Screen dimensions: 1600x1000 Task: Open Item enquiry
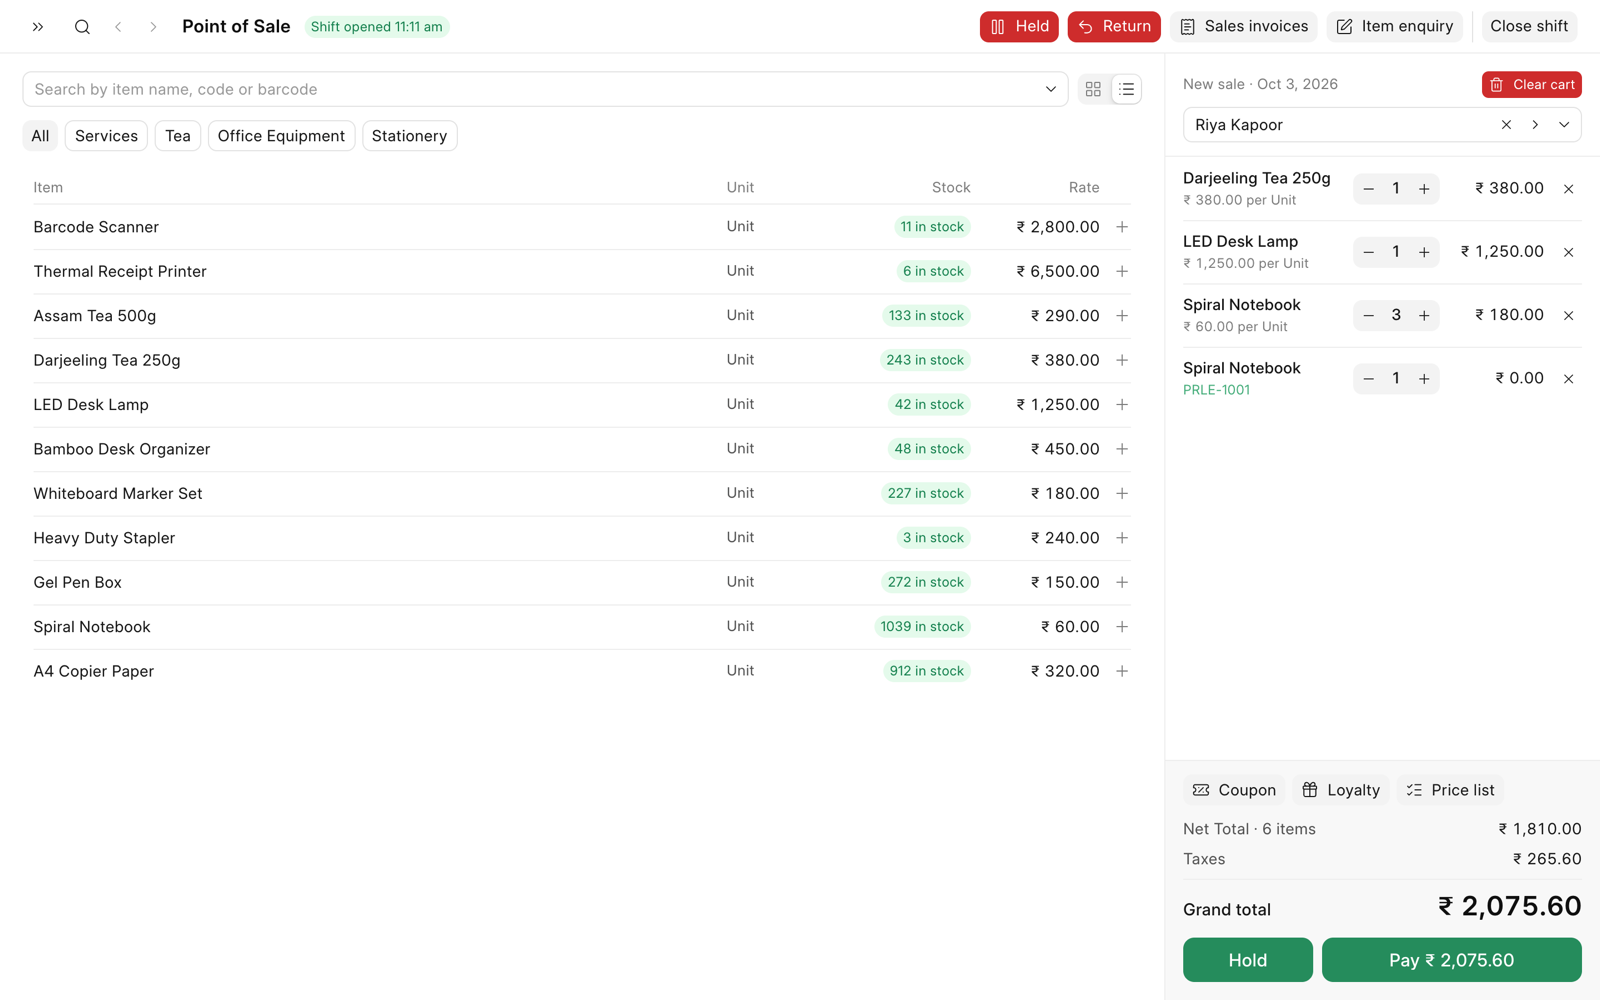coord(1395,27)
